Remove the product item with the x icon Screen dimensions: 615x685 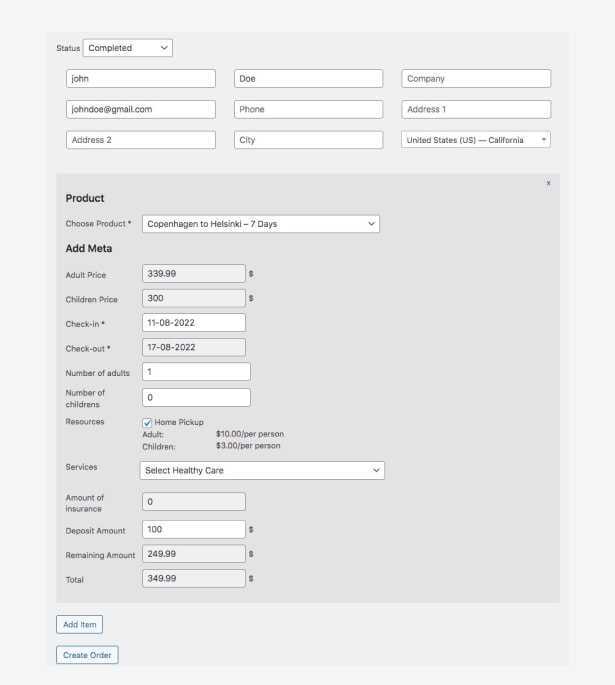click(548, 183)
